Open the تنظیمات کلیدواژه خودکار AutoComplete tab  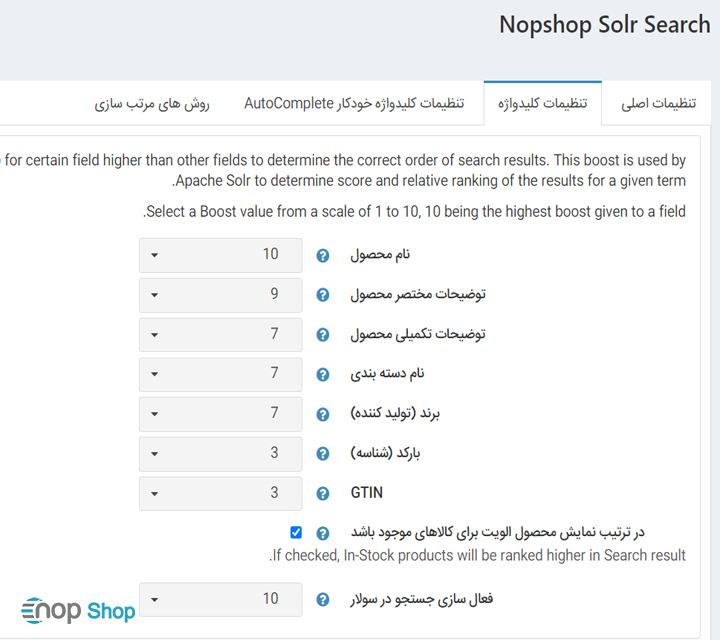click(x=354, y=103)
